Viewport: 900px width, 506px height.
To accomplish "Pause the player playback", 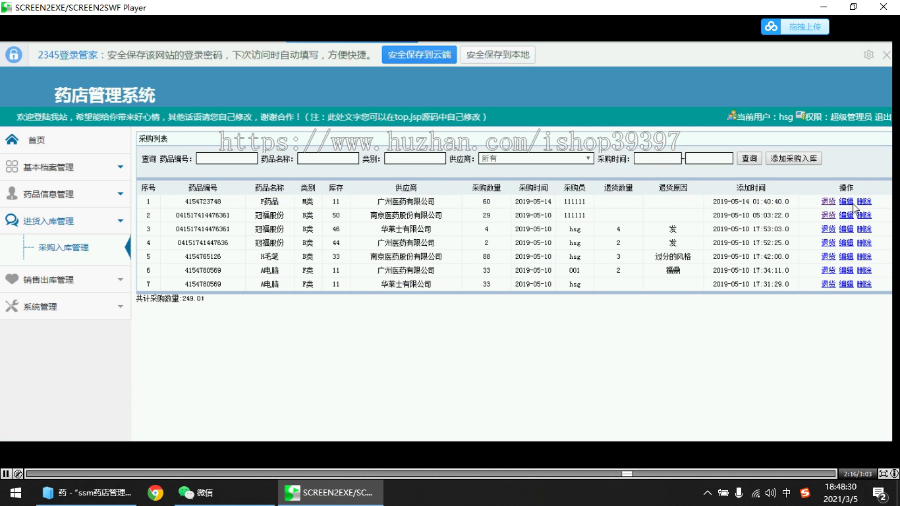I will (x=6, y=473).
